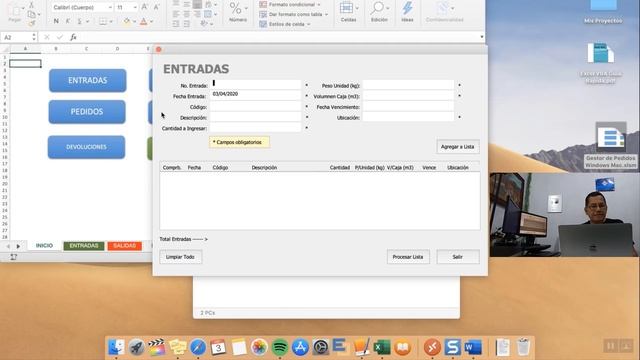The image size is (640, 360).
Task: Click the Fecha Entrada field with 03/04/2020
Action: (256, 96)
